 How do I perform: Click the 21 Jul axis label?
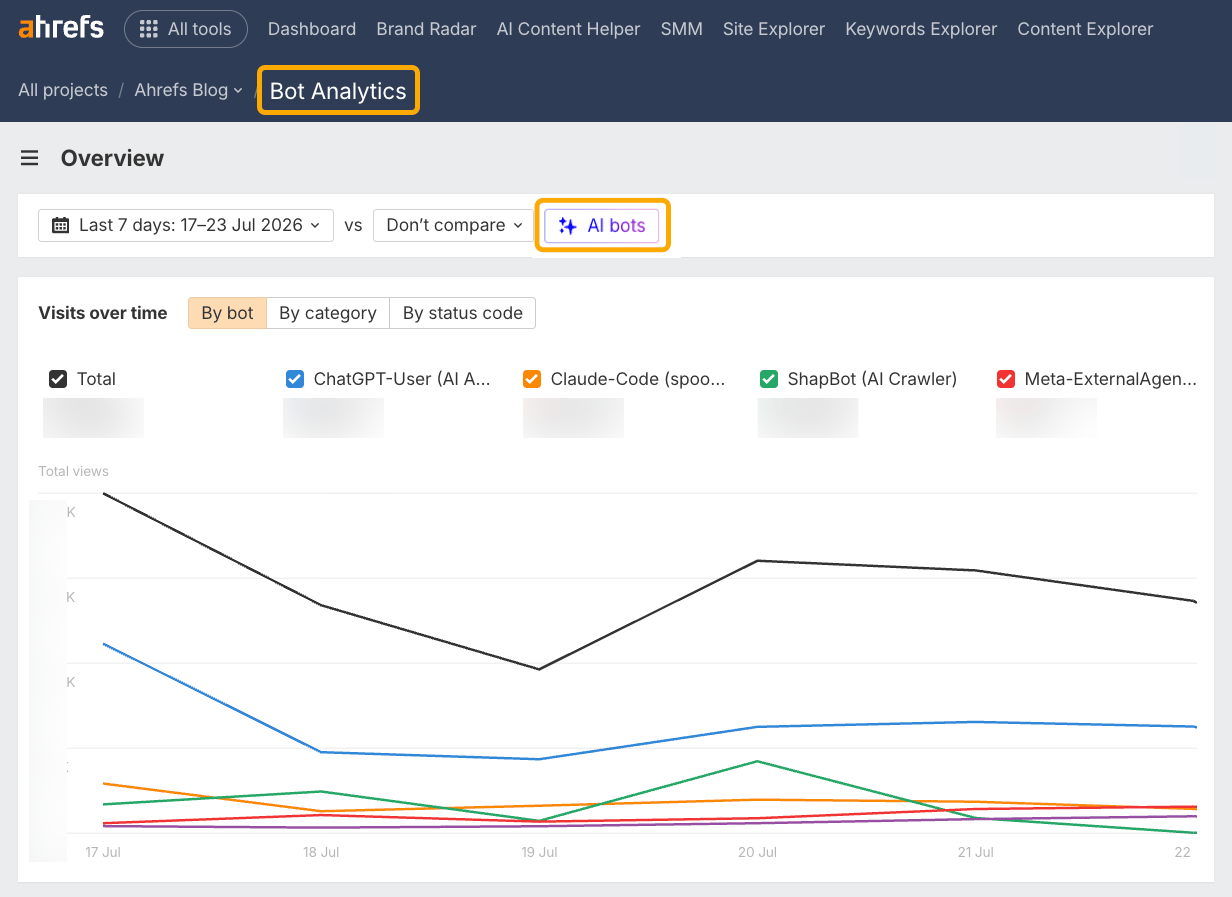click(x=975, y=853)
